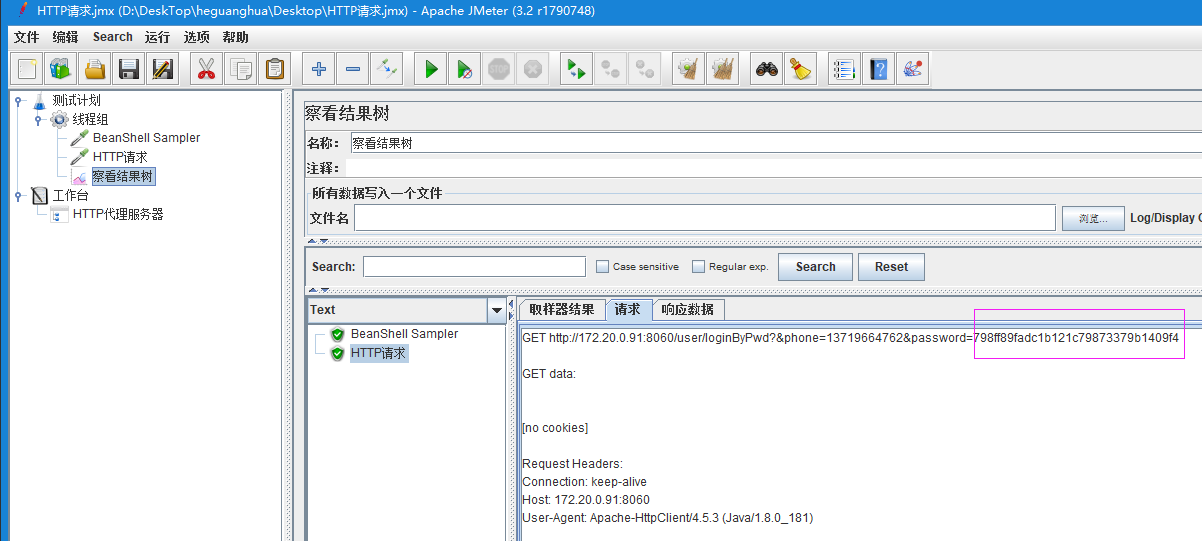Open the 文件 menu
1202x541 pixels.
(x=26, y=37)
